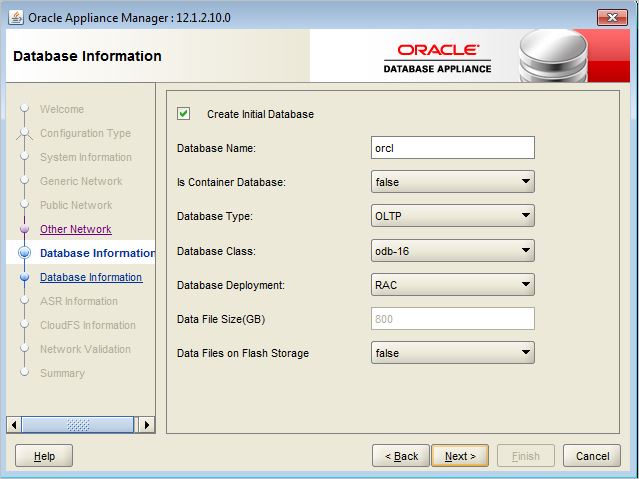Click the purple Other Network step bullet
Image resolution: width=639 pixels, height=479 pixels.
point(24,229)
